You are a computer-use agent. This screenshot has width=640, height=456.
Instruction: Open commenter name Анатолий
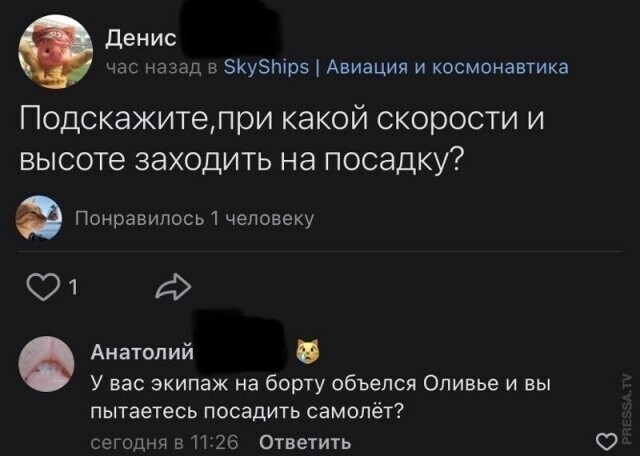[136, 351]
